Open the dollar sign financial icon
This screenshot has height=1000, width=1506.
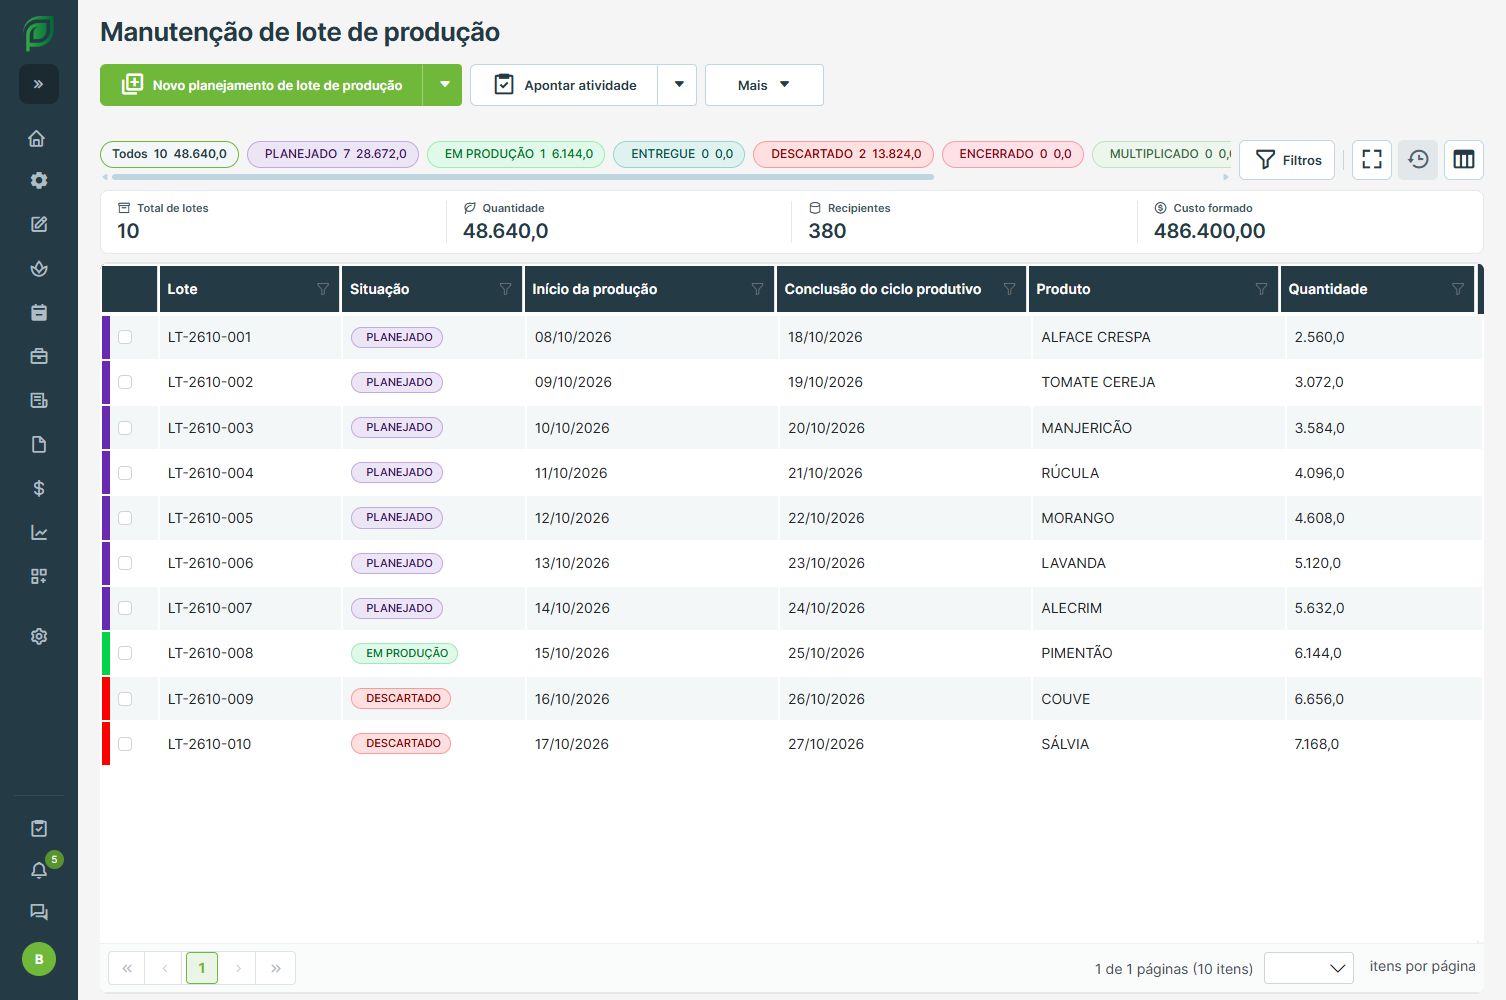pyautogui.click(x=38, y=488)
